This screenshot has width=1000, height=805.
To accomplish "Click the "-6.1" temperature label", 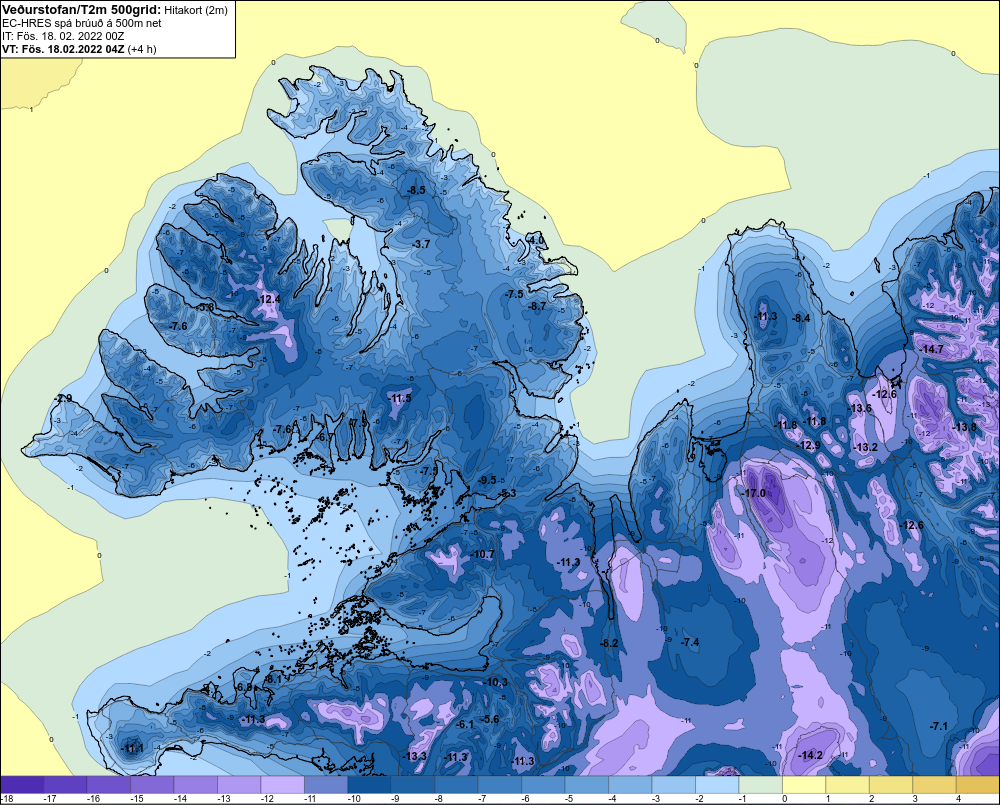I will [x=465, y=724].
